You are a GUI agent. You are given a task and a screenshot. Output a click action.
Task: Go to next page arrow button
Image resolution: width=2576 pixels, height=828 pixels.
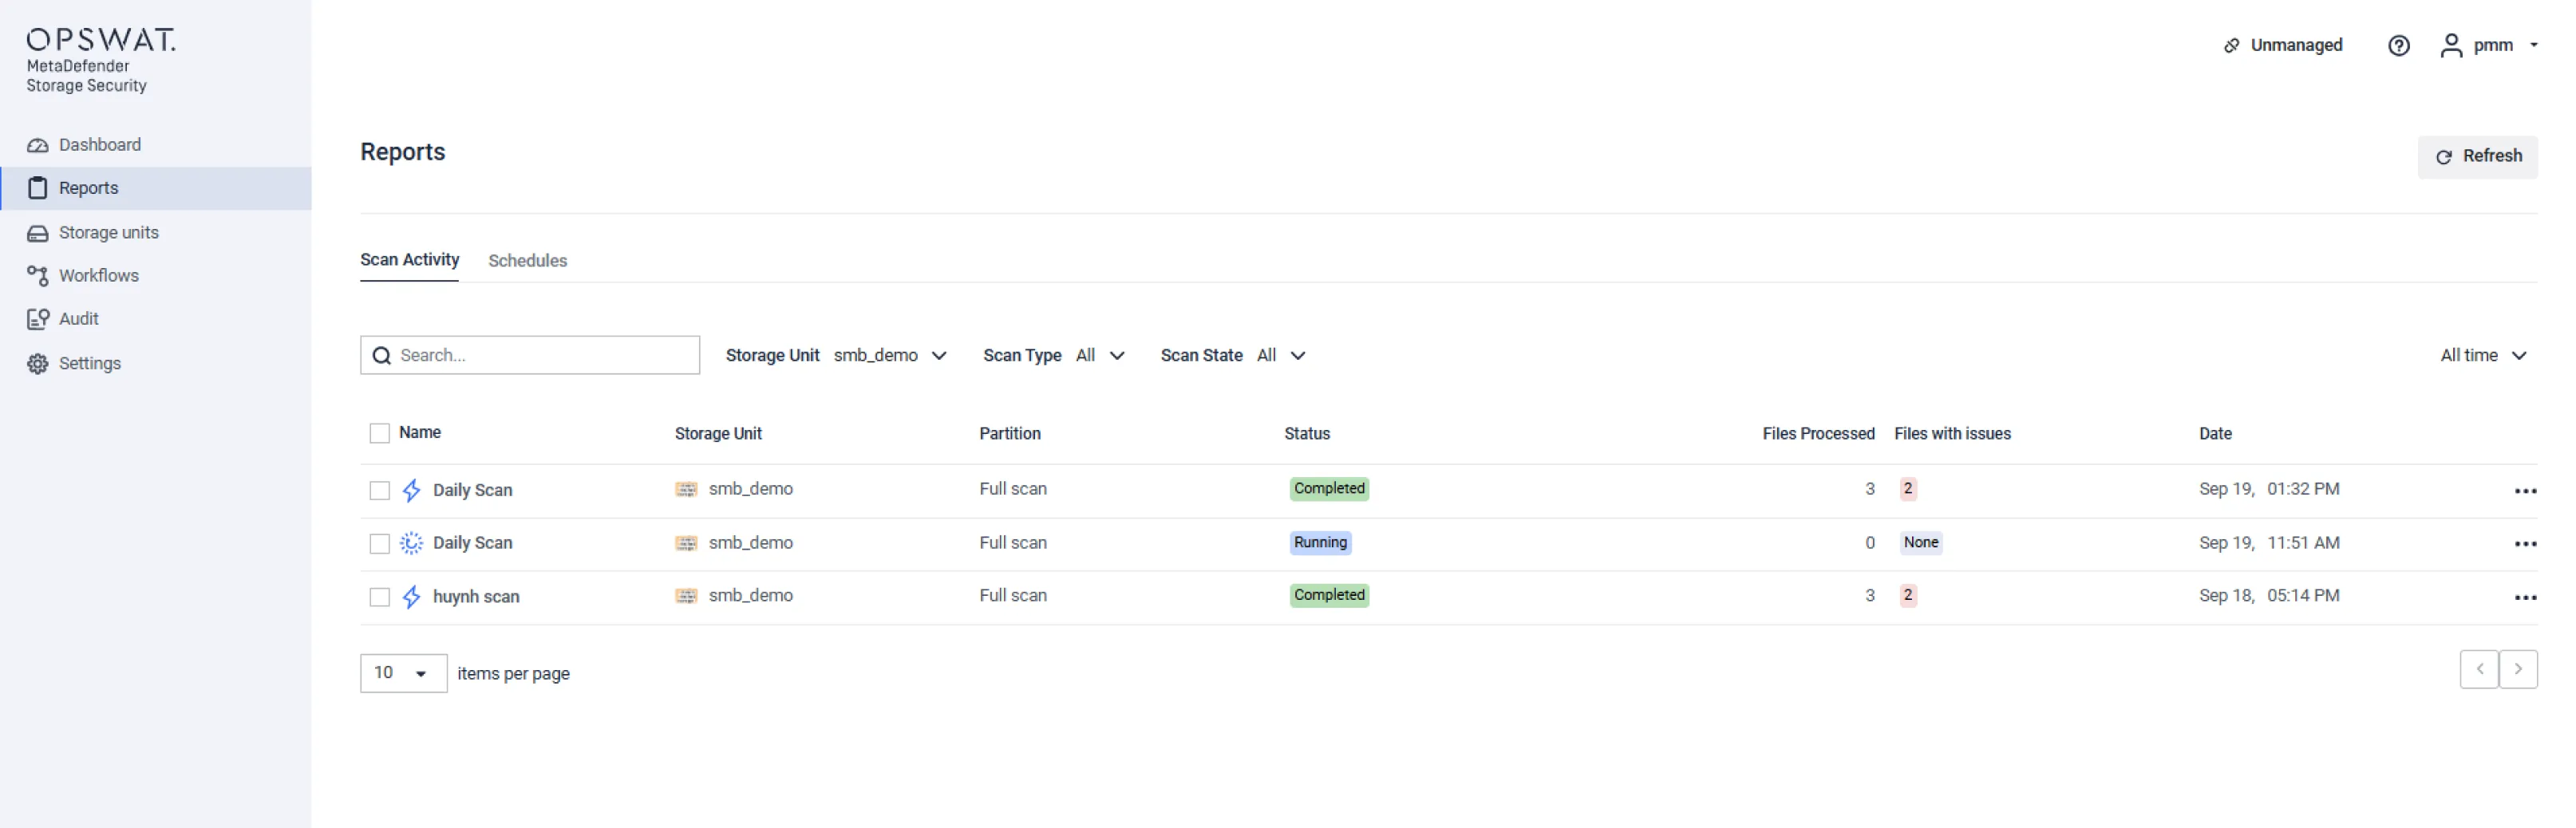click(2517, 669)
